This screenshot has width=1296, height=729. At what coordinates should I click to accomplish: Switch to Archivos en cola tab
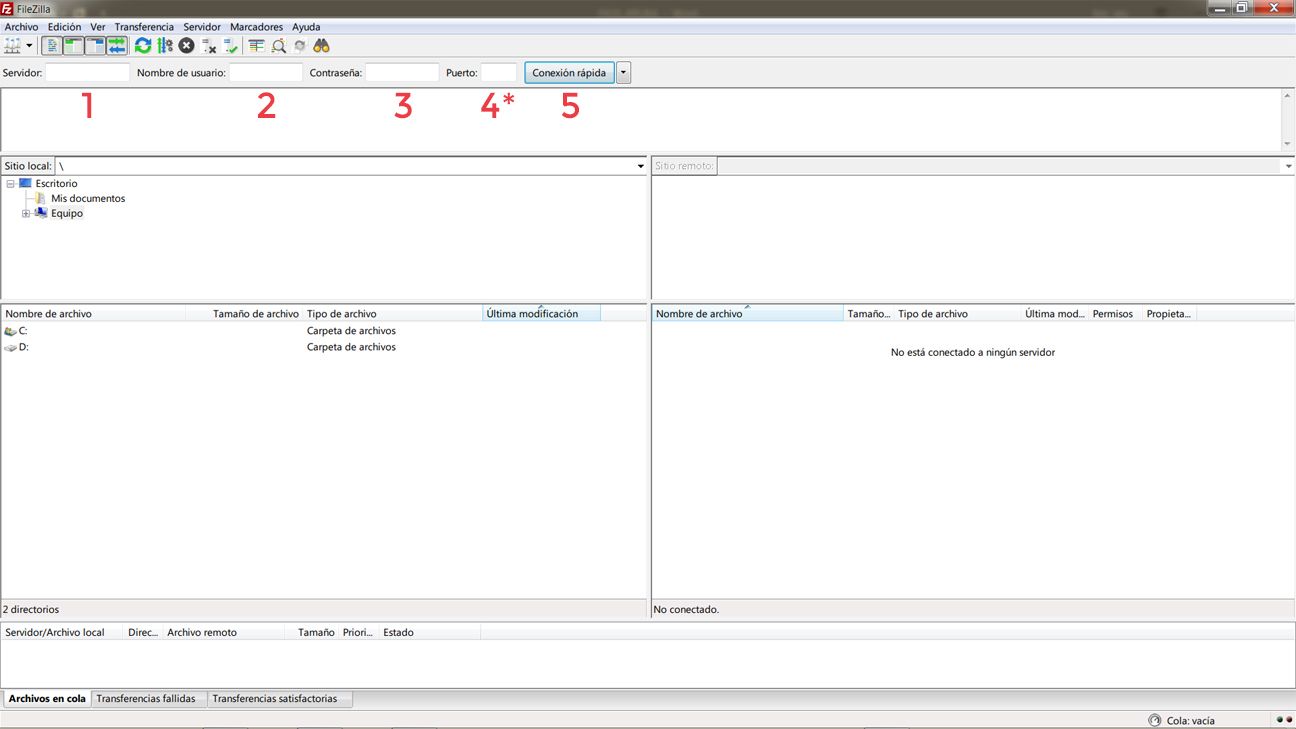(x=47, y=699)
